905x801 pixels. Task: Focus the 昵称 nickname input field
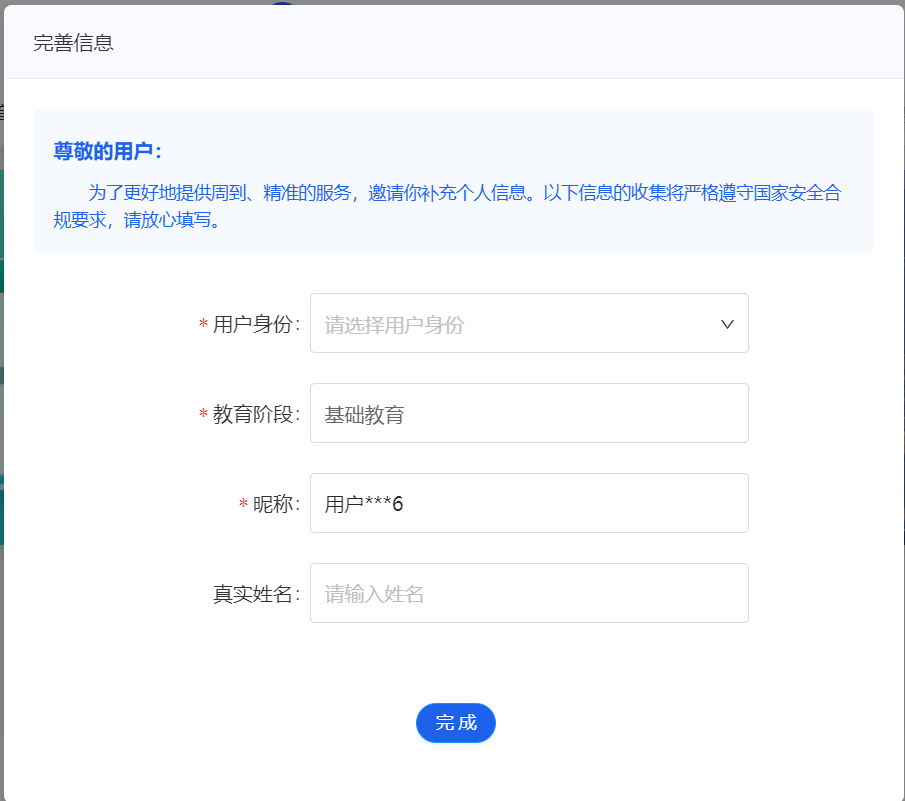point(528,503)
